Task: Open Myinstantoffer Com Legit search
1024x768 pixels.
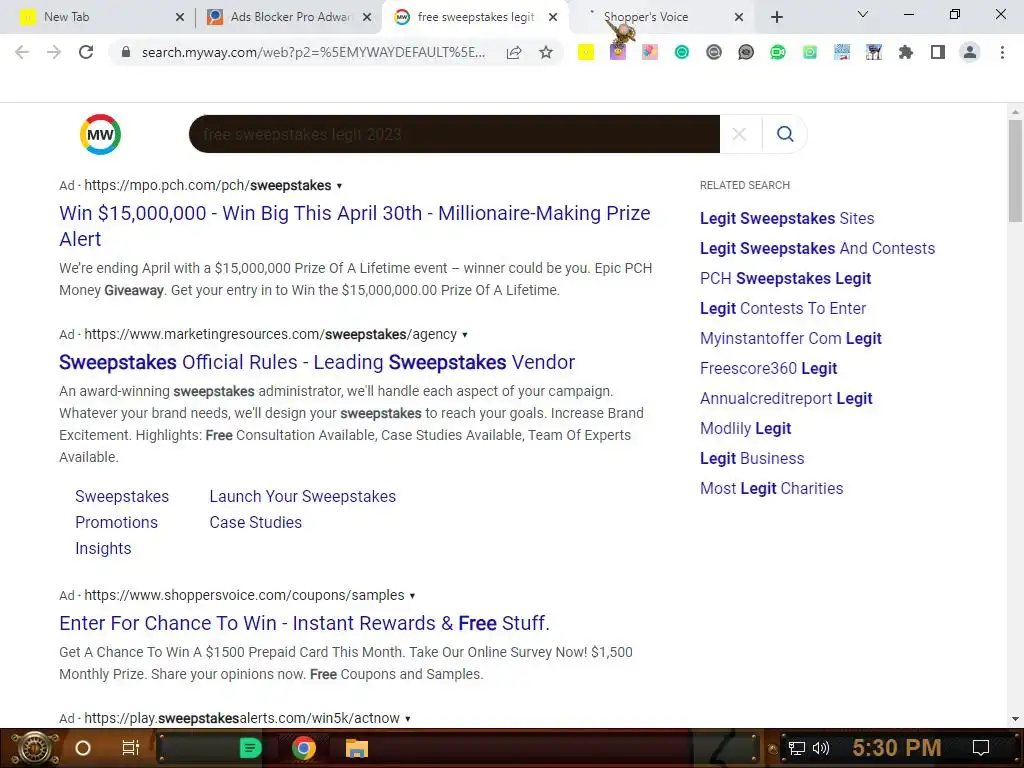Action: click(790, 338)
